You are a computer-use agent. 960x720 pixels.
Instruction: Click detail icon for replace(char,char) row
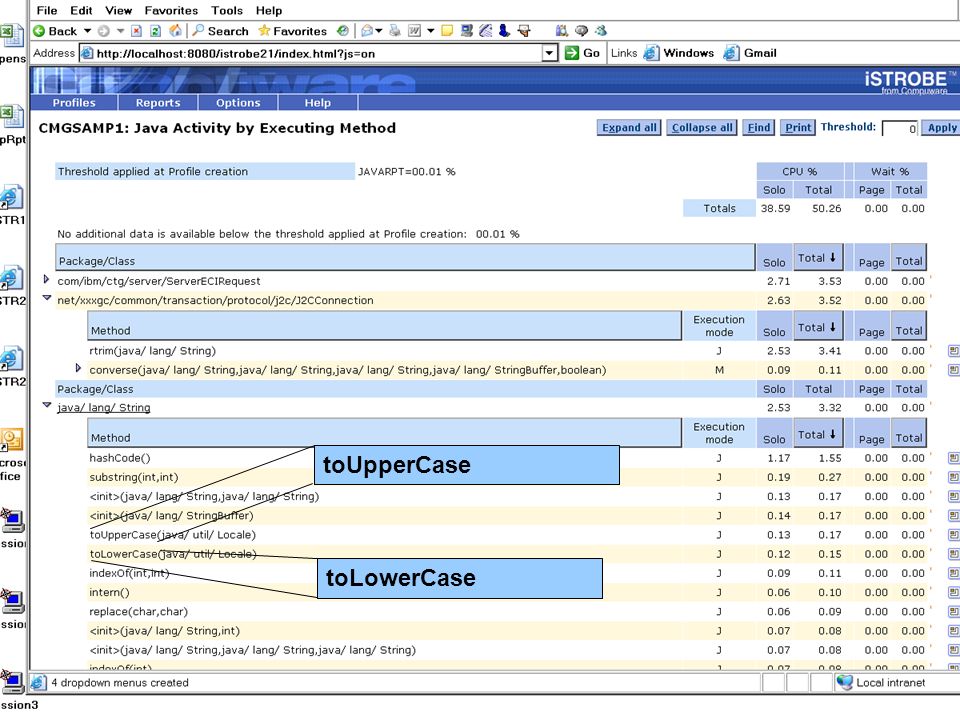953,612
